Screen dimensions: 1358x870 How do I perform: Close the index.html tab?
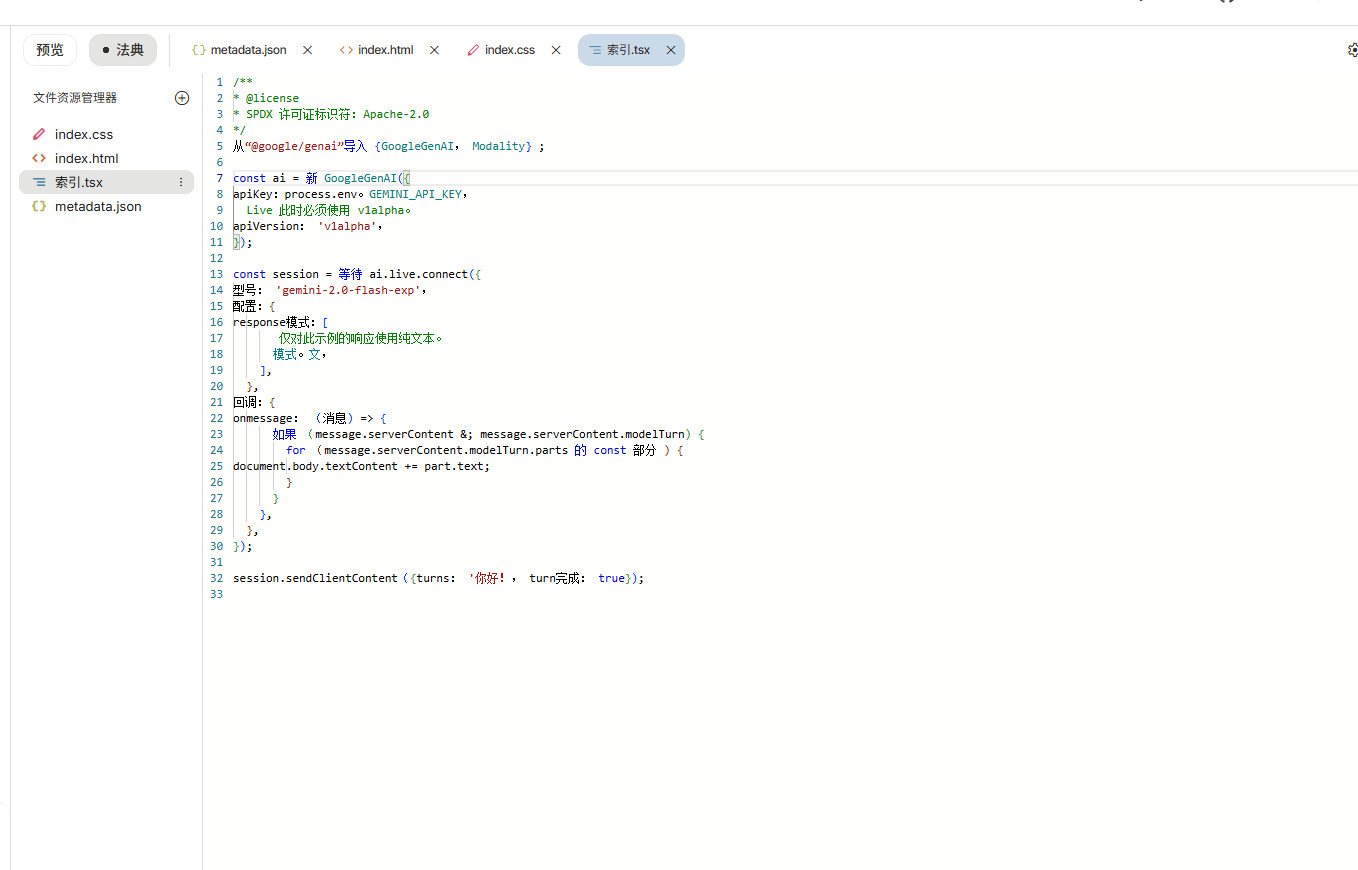[434, 50]
